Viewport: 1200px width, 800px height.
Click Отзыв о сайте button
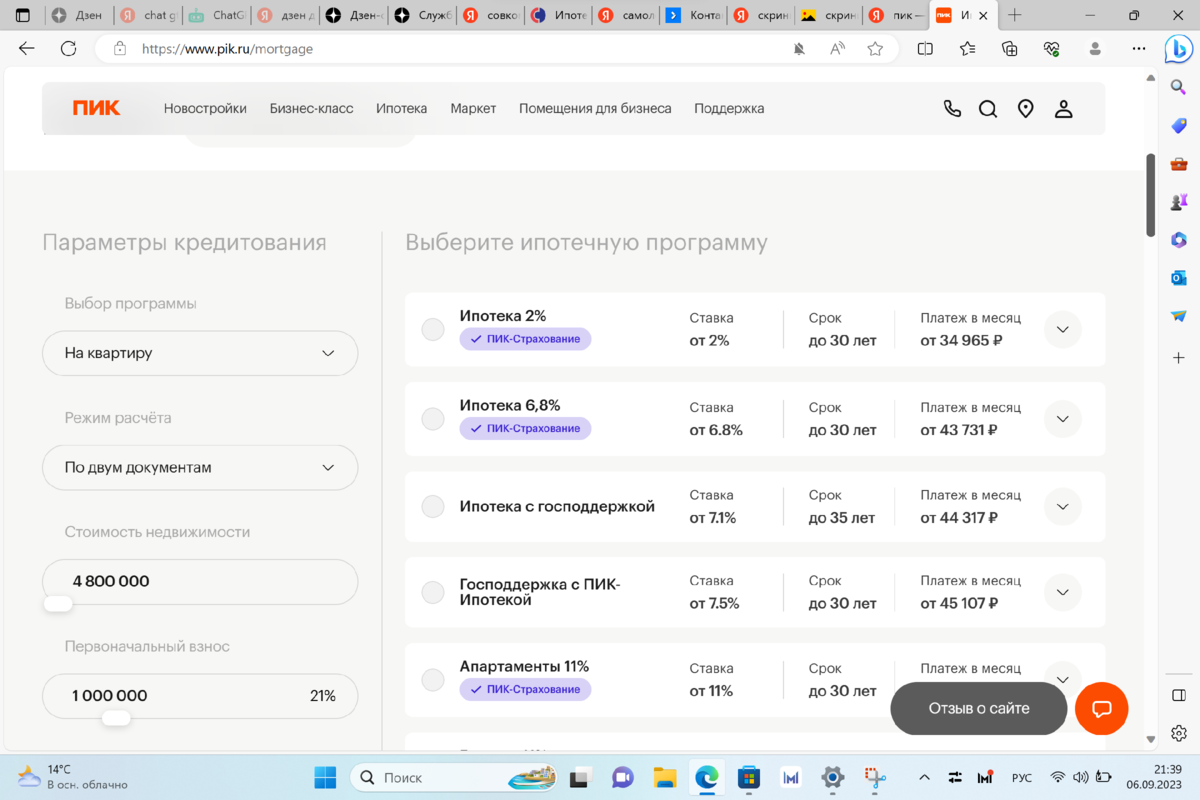click(x=979, y=708)
